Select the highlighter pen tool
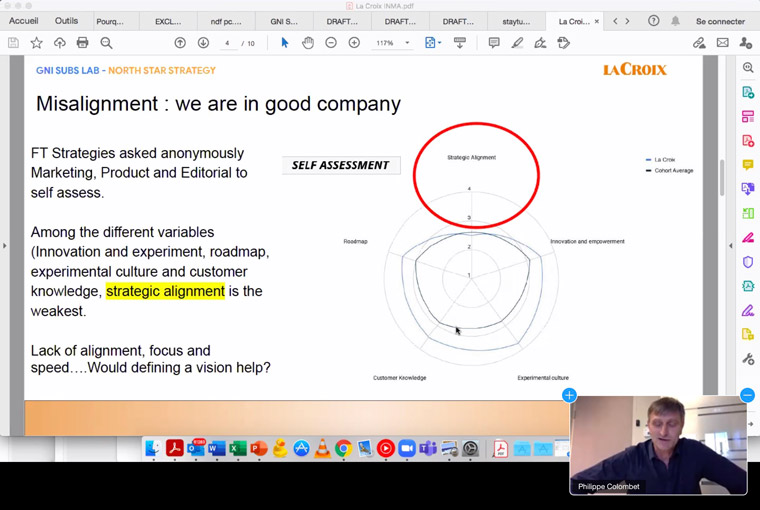This screenshot has height=510, width=760. click(x=517, y=43)
